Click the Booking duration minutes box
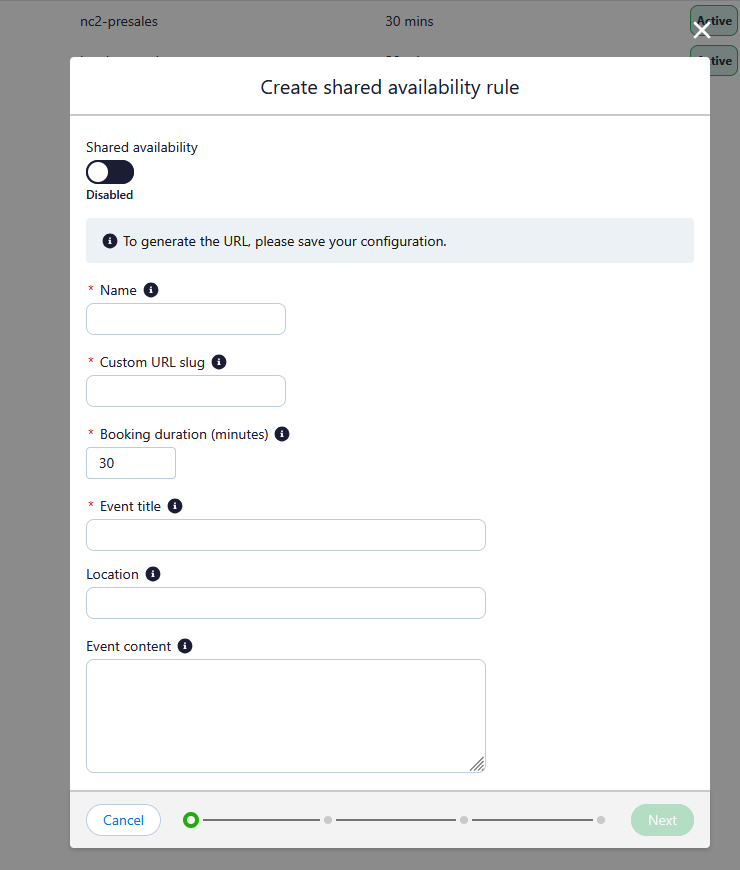The image size is (740, 870). tap(131, 463)
